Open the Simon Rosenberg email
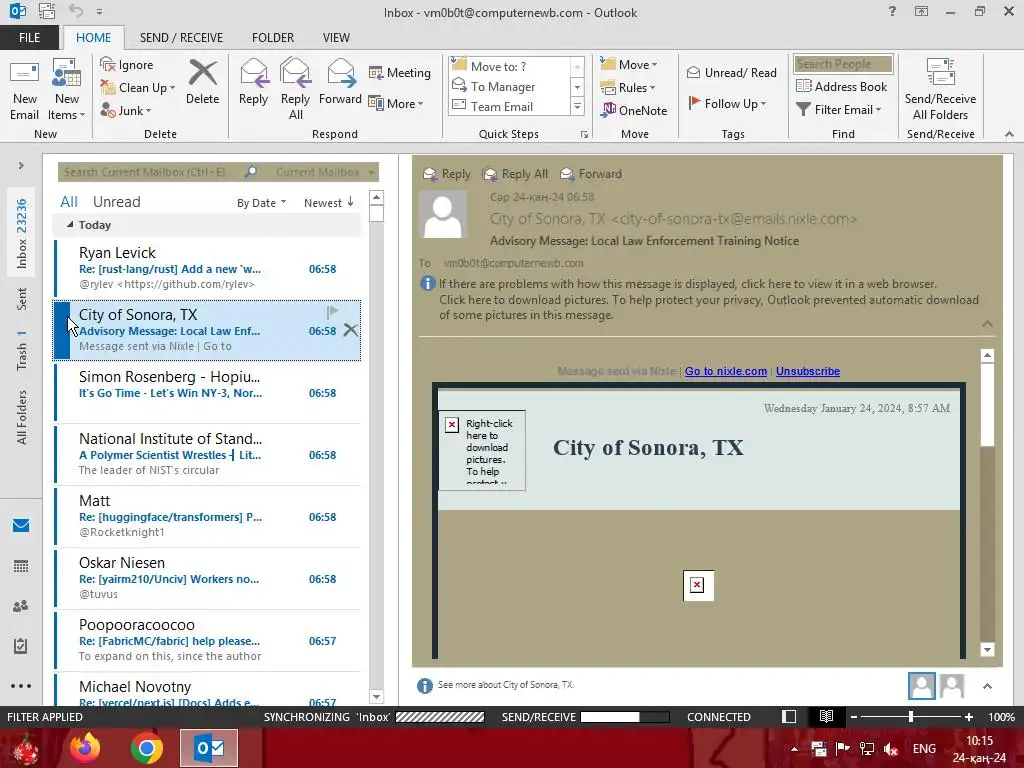The height and width of the screenshot is (768, 1024). pos(207,392)
